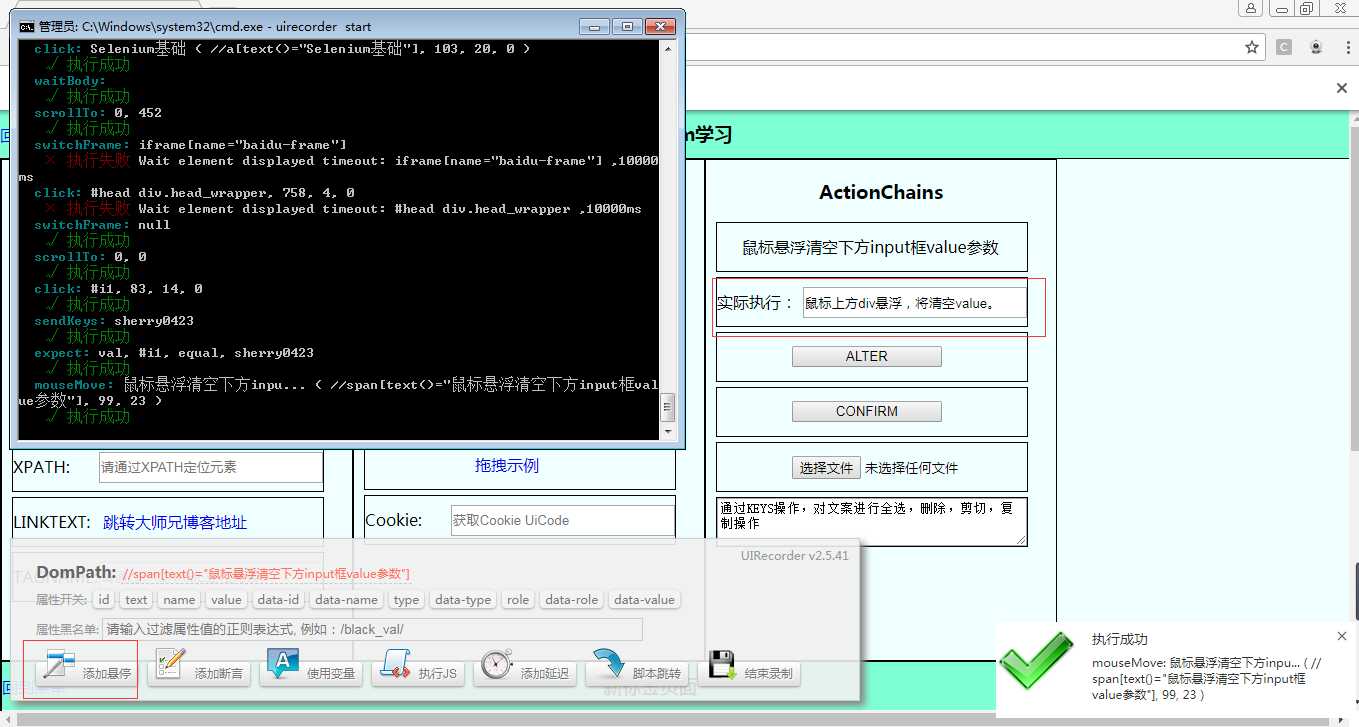Click the Chrome address bar

click(960, 47)
